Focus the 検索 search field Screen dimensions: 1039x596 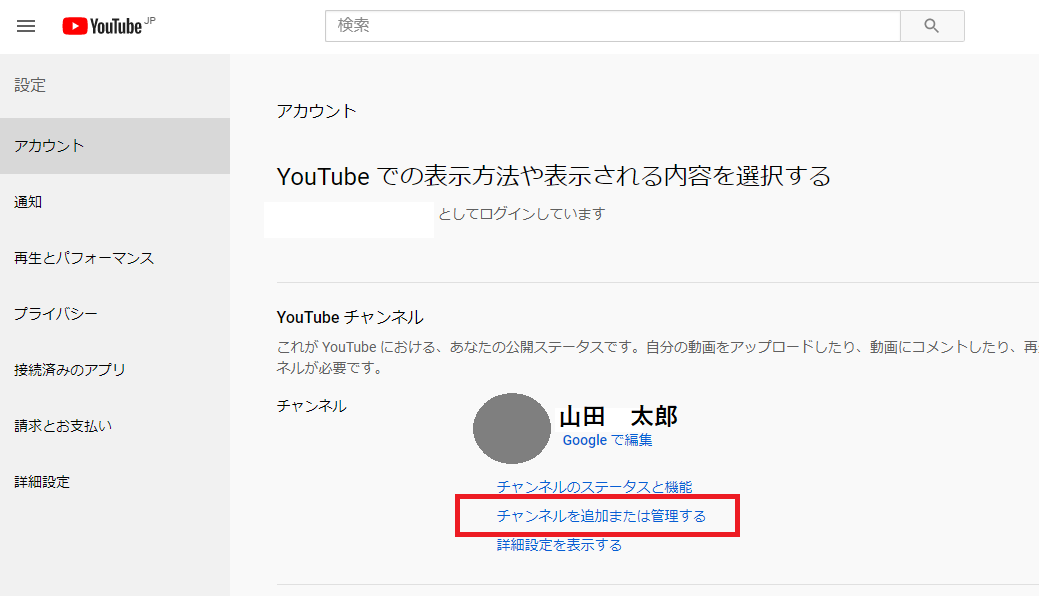(x=612, y=26)
